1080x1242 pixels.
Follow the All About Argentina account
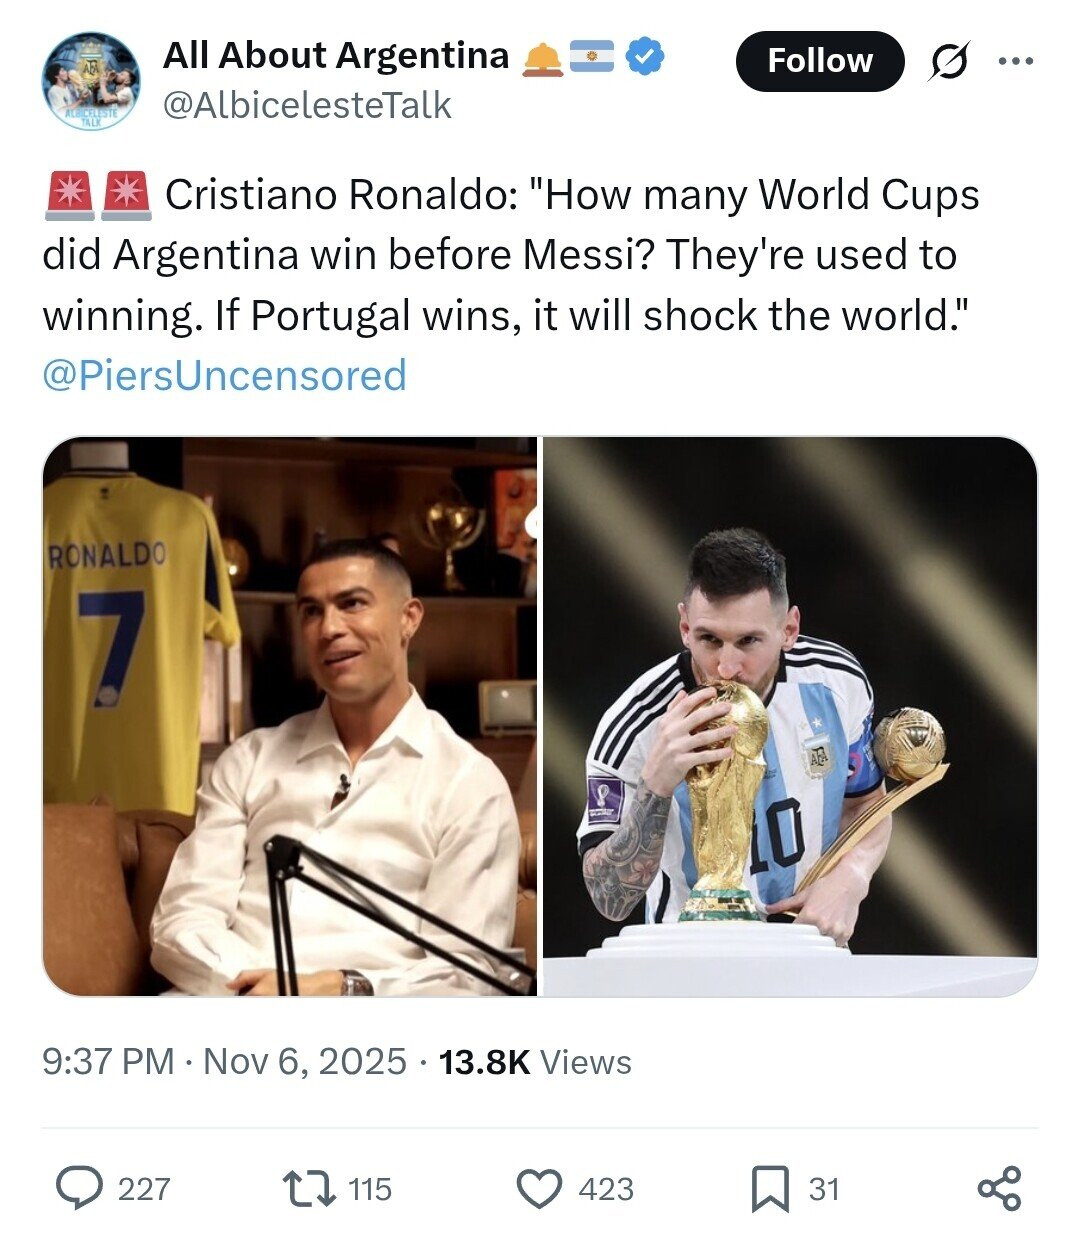(819, 62)
